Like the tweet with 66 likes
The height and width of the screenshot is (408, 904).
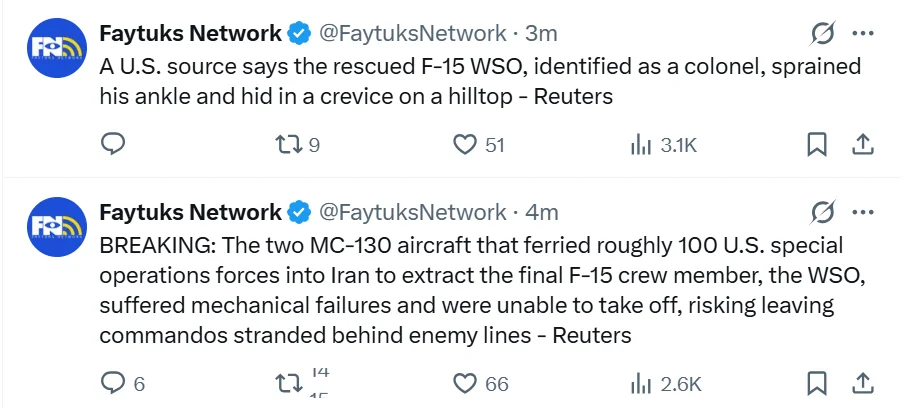[x=465, y=383]
